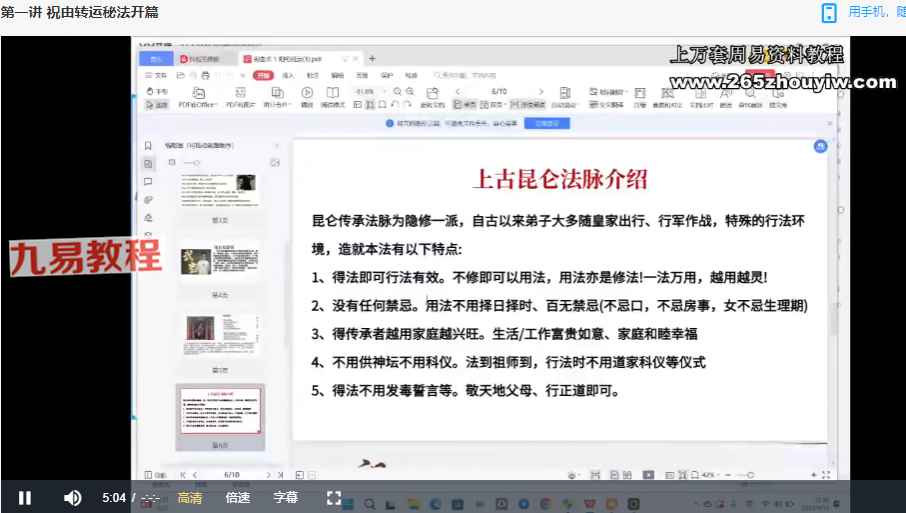Switch to the 开始 ribbon tab
The image size is (906, 513).
(262, 75)
